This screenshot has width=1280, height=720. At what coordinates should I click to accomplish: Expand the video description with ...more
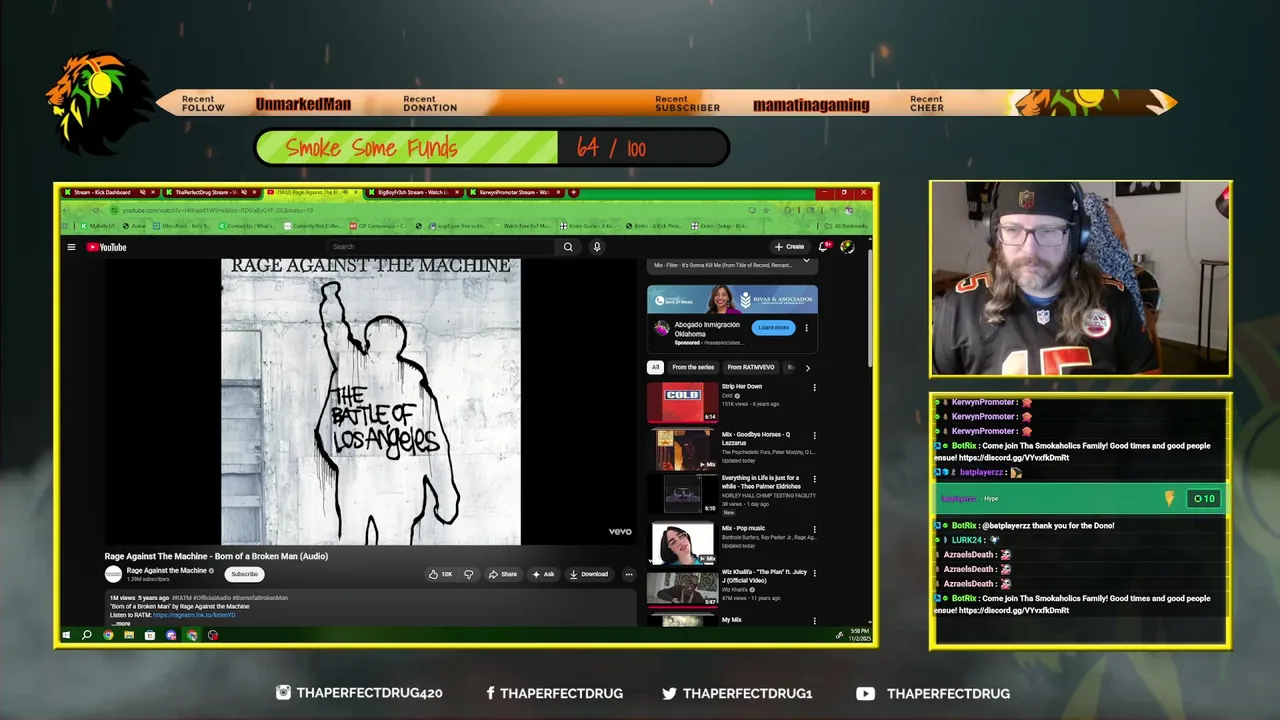121,623
